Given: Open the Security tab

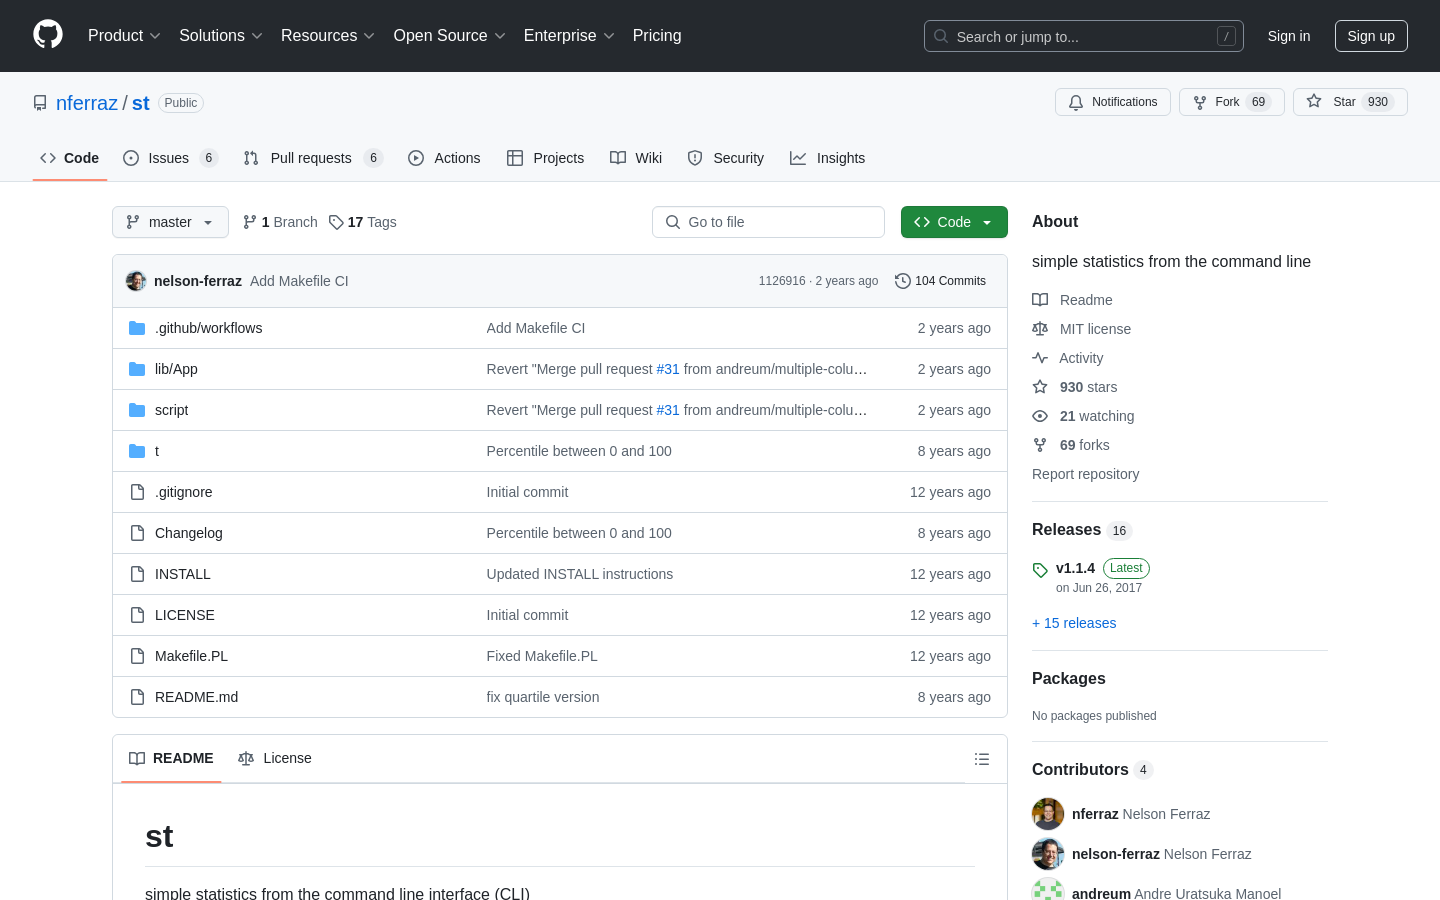Looking at the screenshot, I should pyautogui.click(x=726, y=158).
